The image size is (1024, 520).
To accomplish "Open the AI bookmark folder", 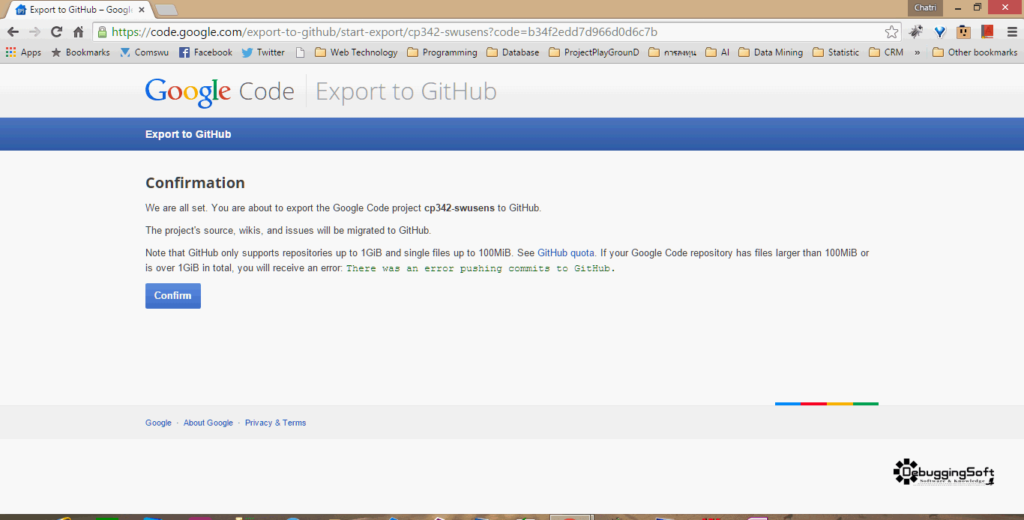I will click(717, 52).
